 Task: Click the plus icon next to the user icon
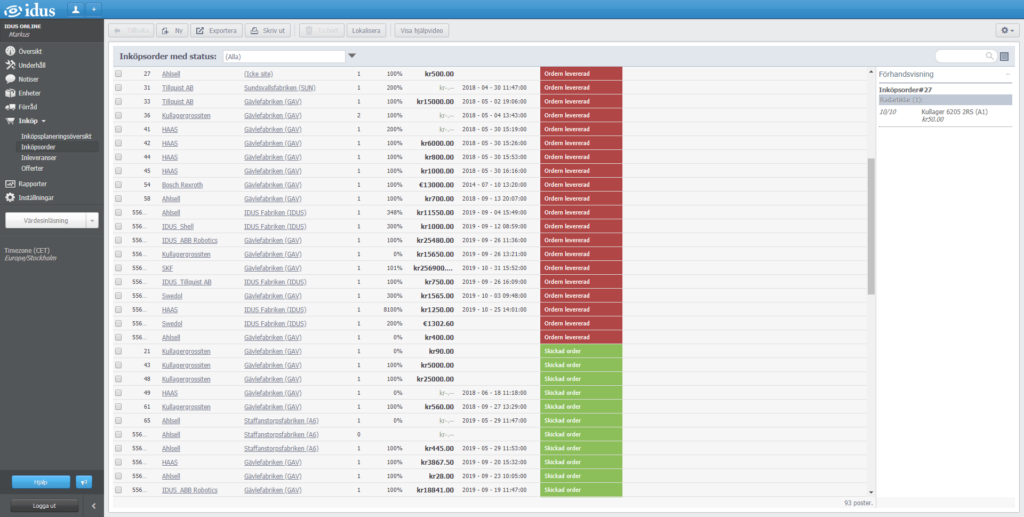click(93, 9)
